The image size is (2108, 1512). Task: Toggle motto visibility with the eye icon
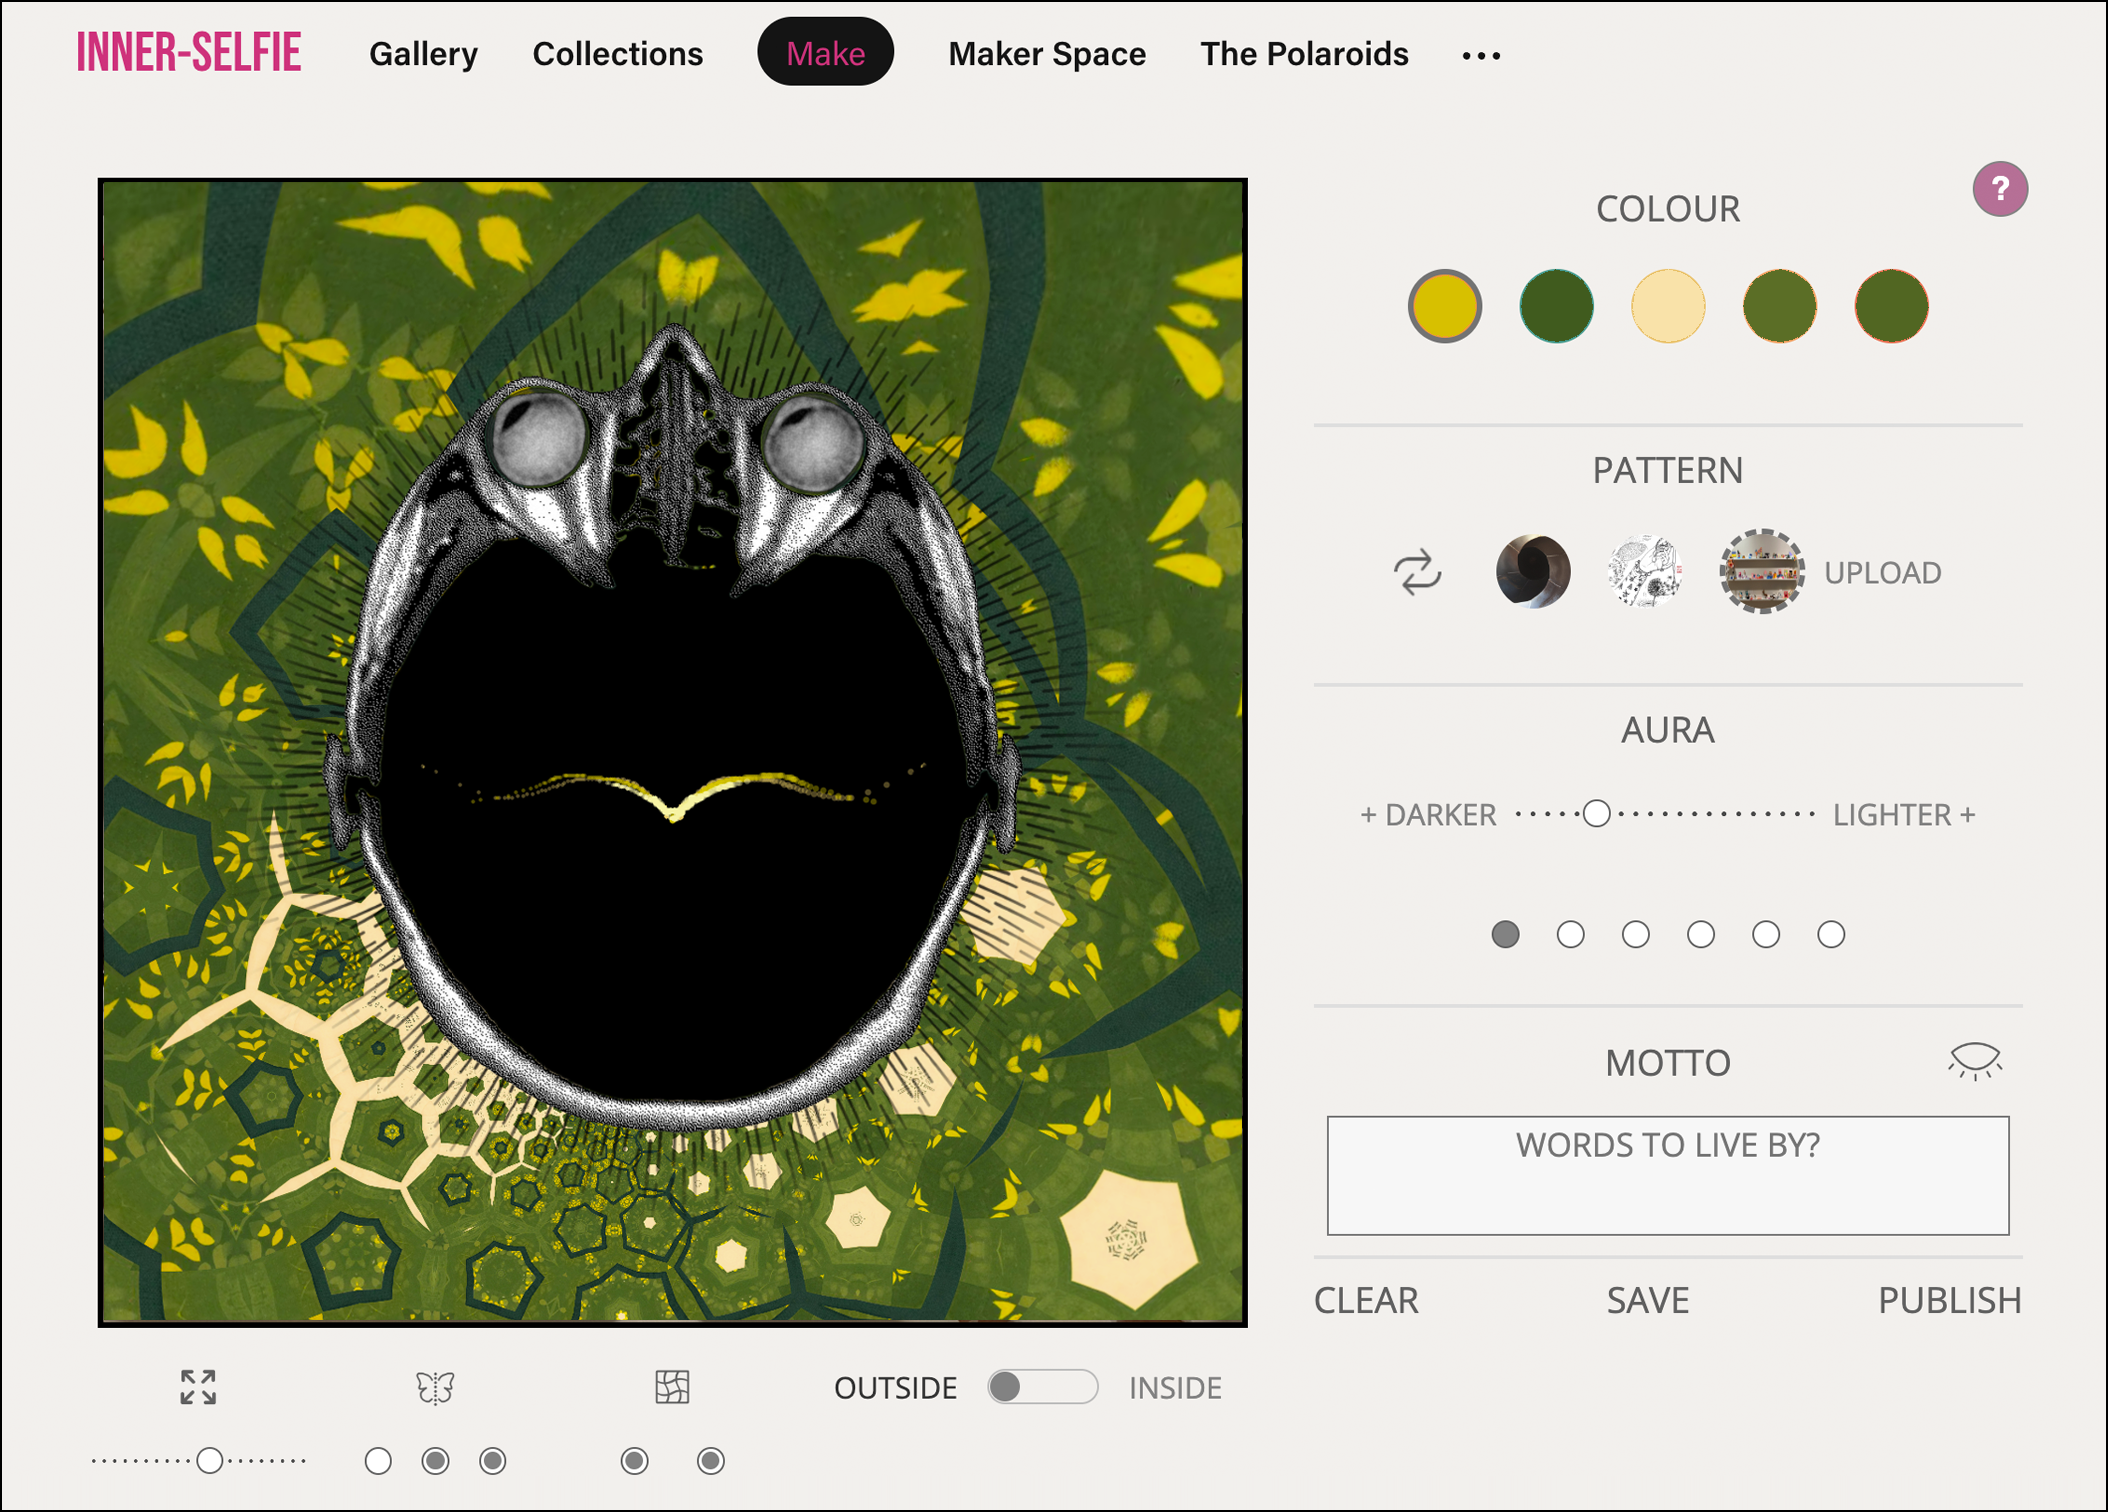coord(1974,1060)
